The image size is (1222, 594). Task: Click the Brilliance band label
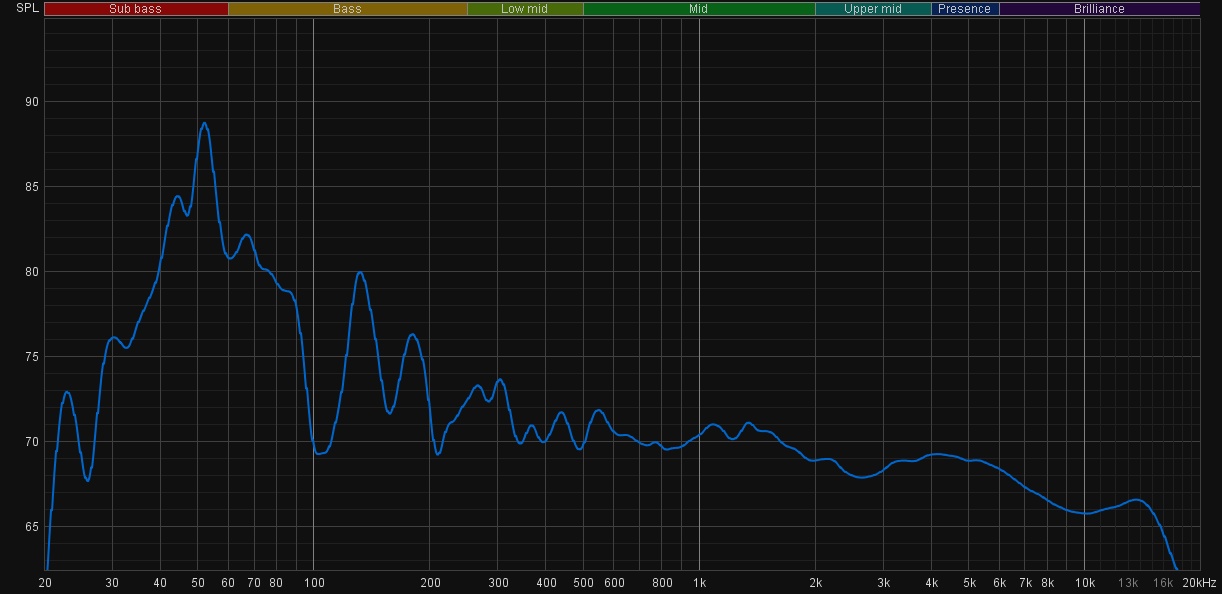coord(1099,9)
